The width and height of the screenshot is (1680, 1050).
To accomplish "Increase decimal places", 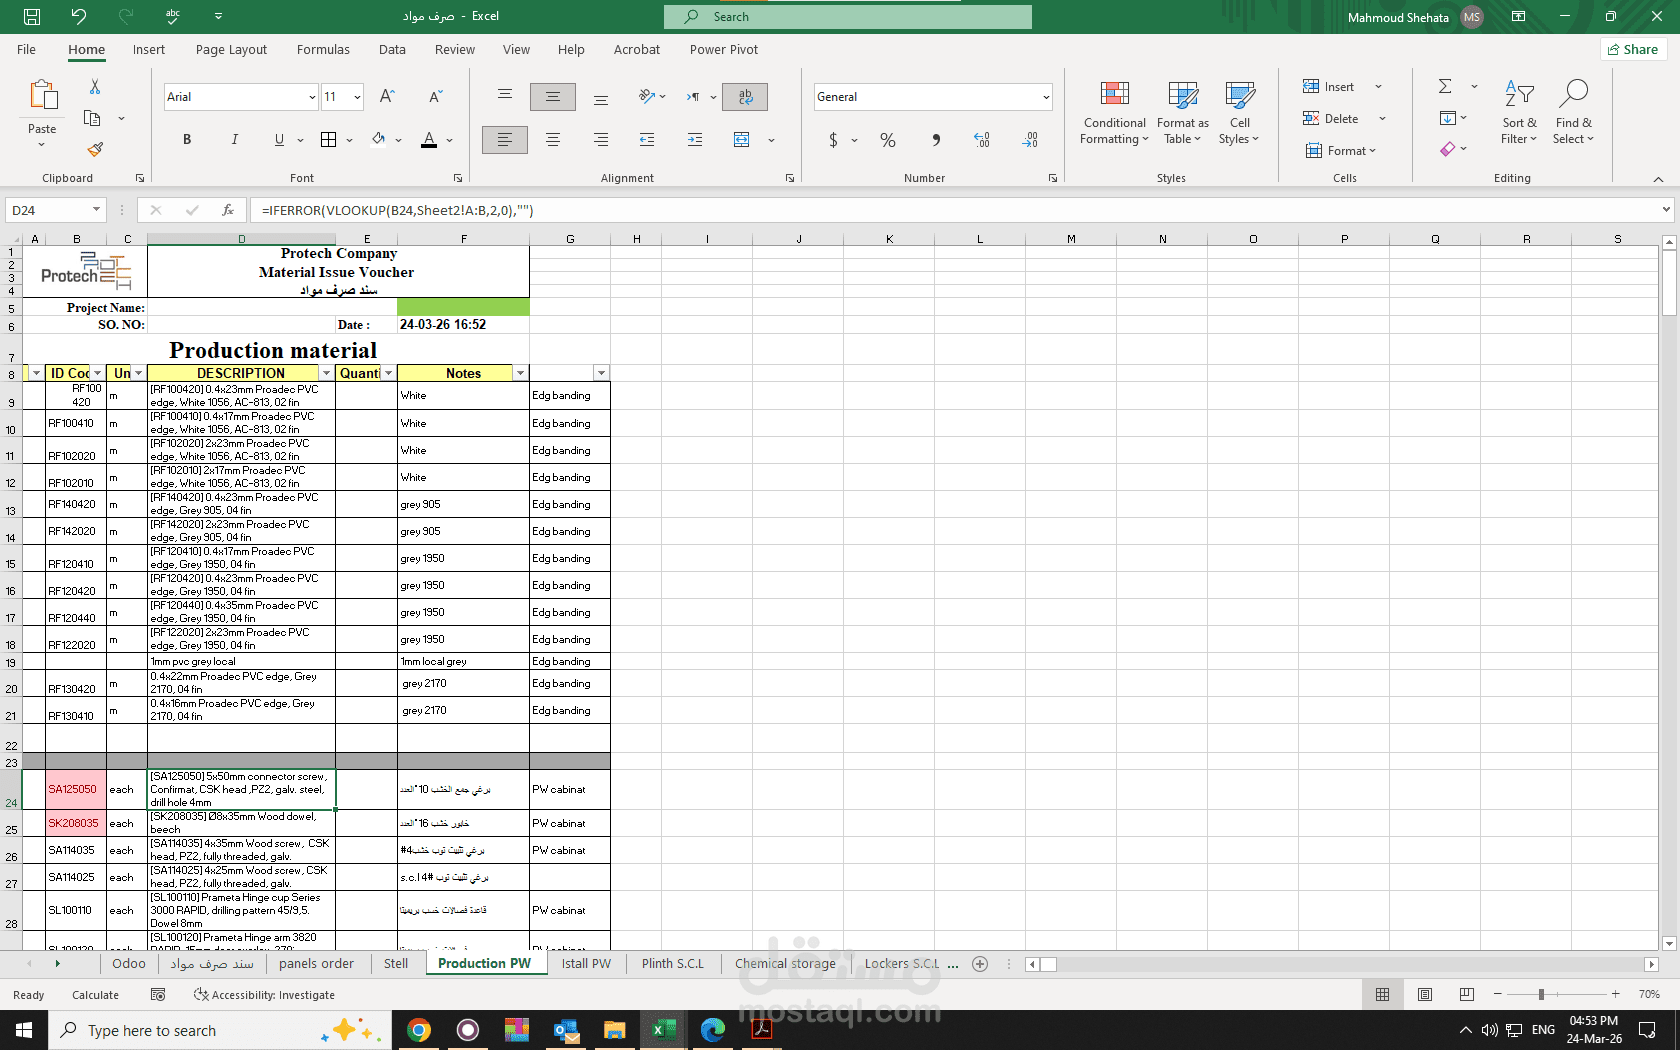I will (x=982, y=140).
